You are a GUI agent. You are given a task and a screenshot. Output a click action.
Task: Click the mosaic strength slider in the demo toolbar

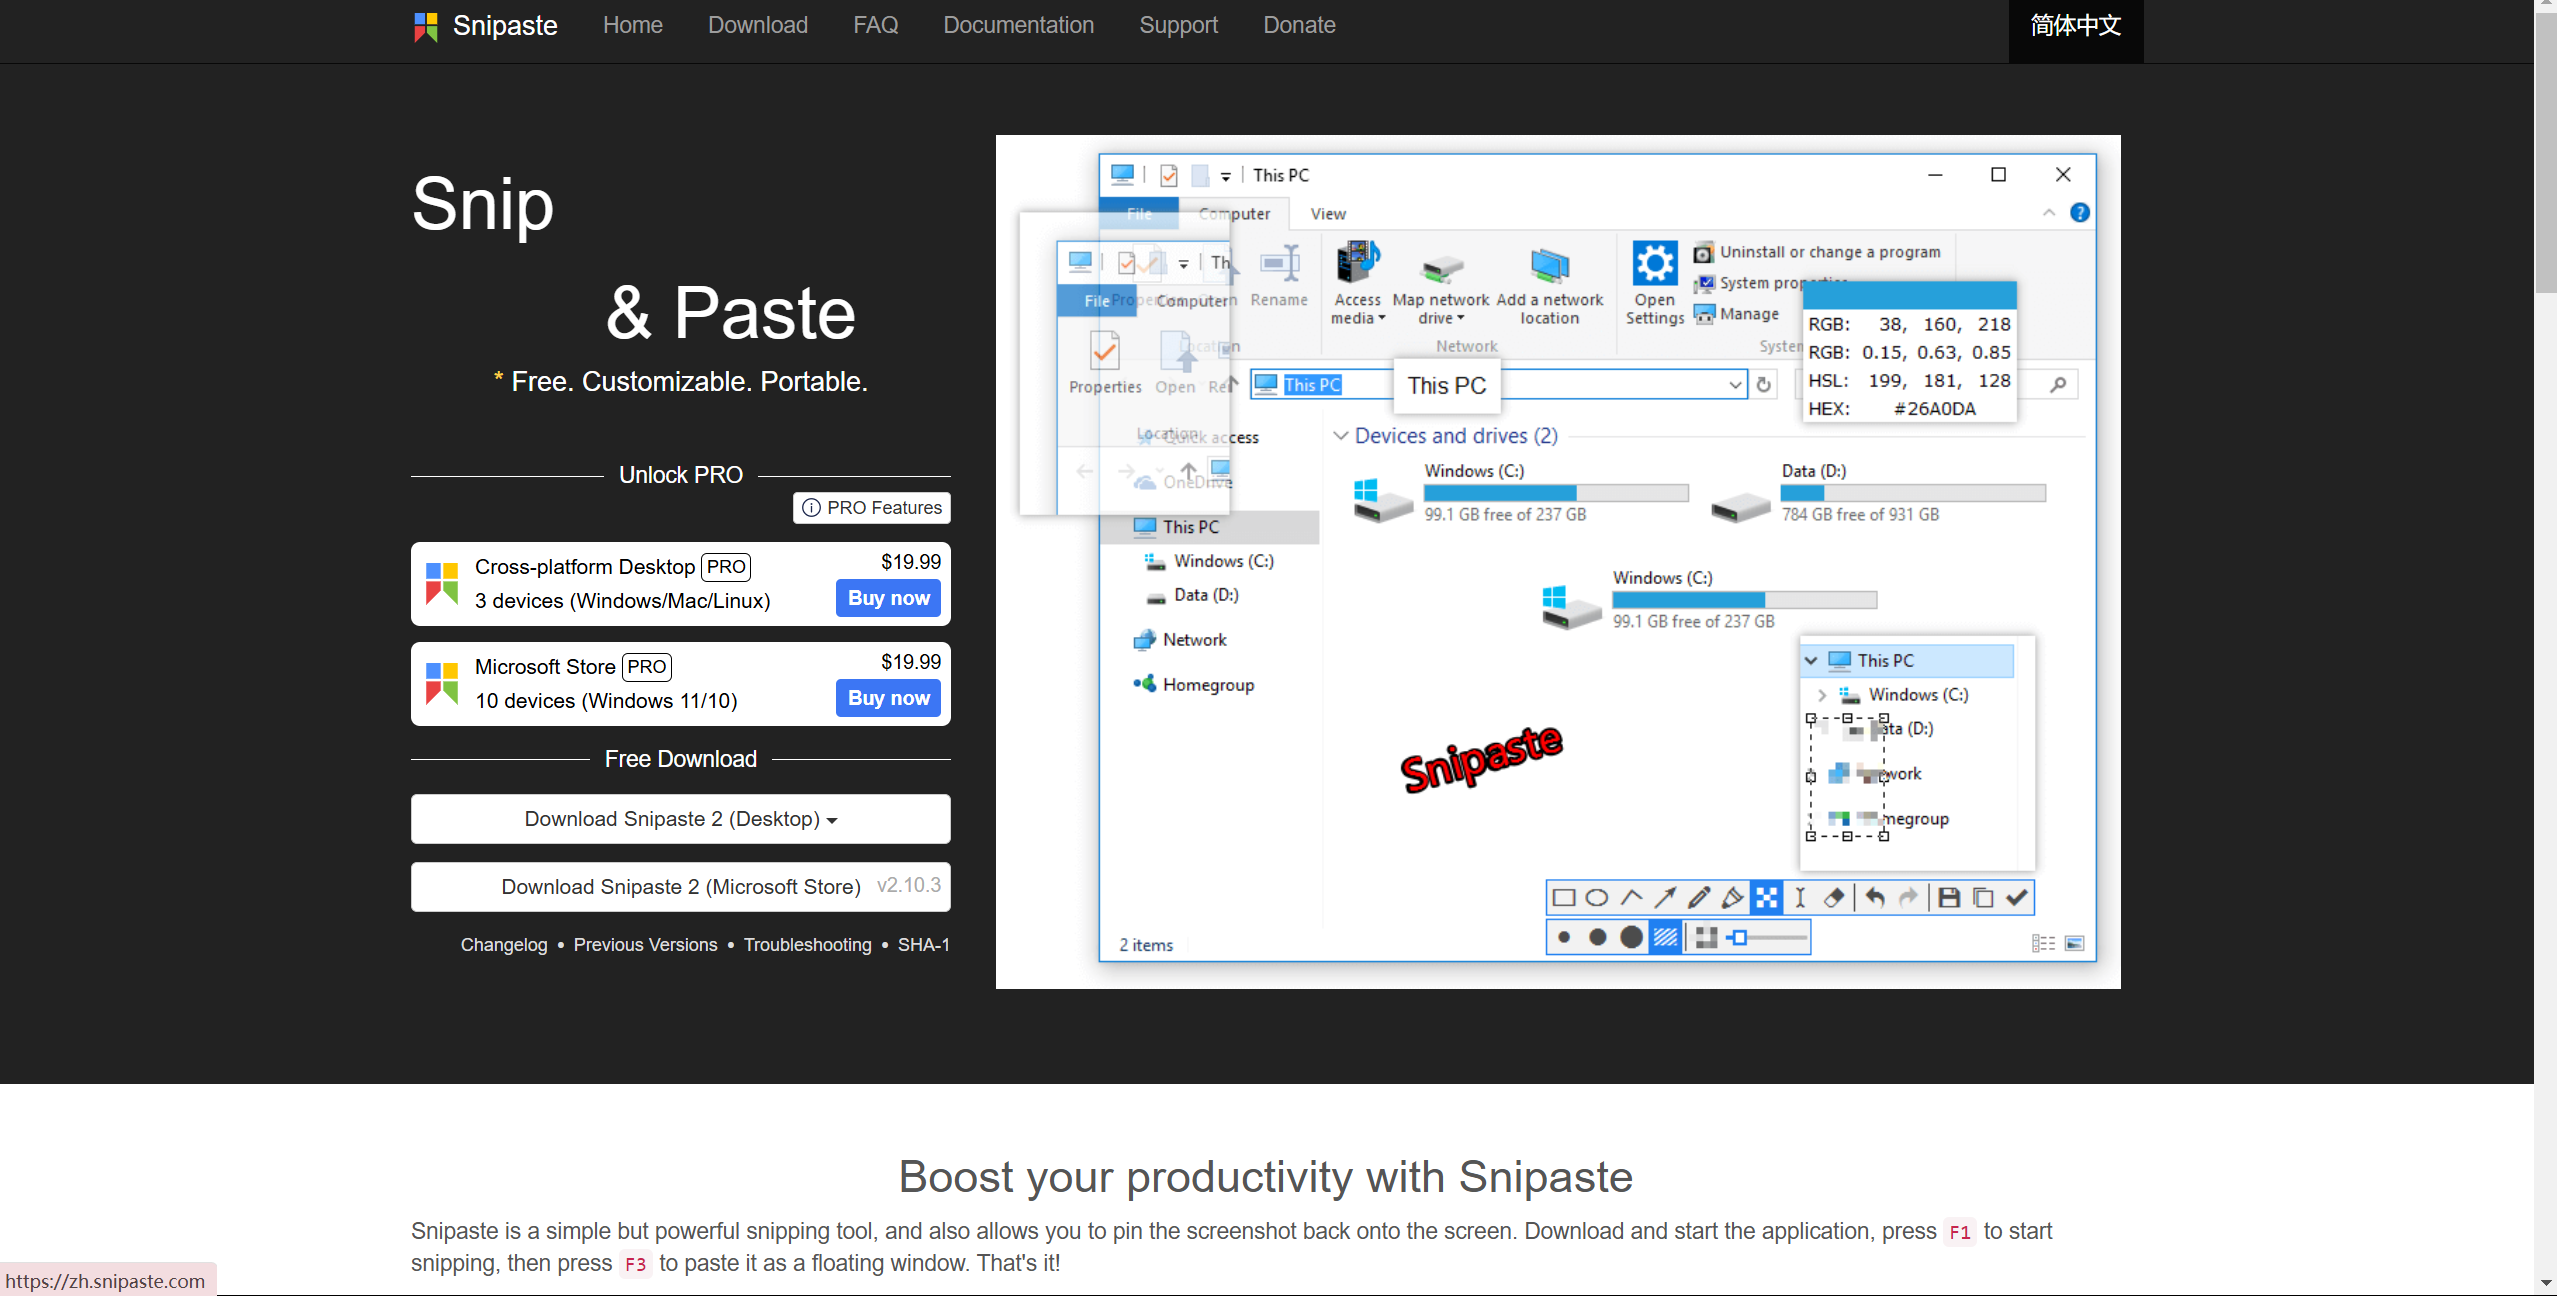pos(1767,938)
